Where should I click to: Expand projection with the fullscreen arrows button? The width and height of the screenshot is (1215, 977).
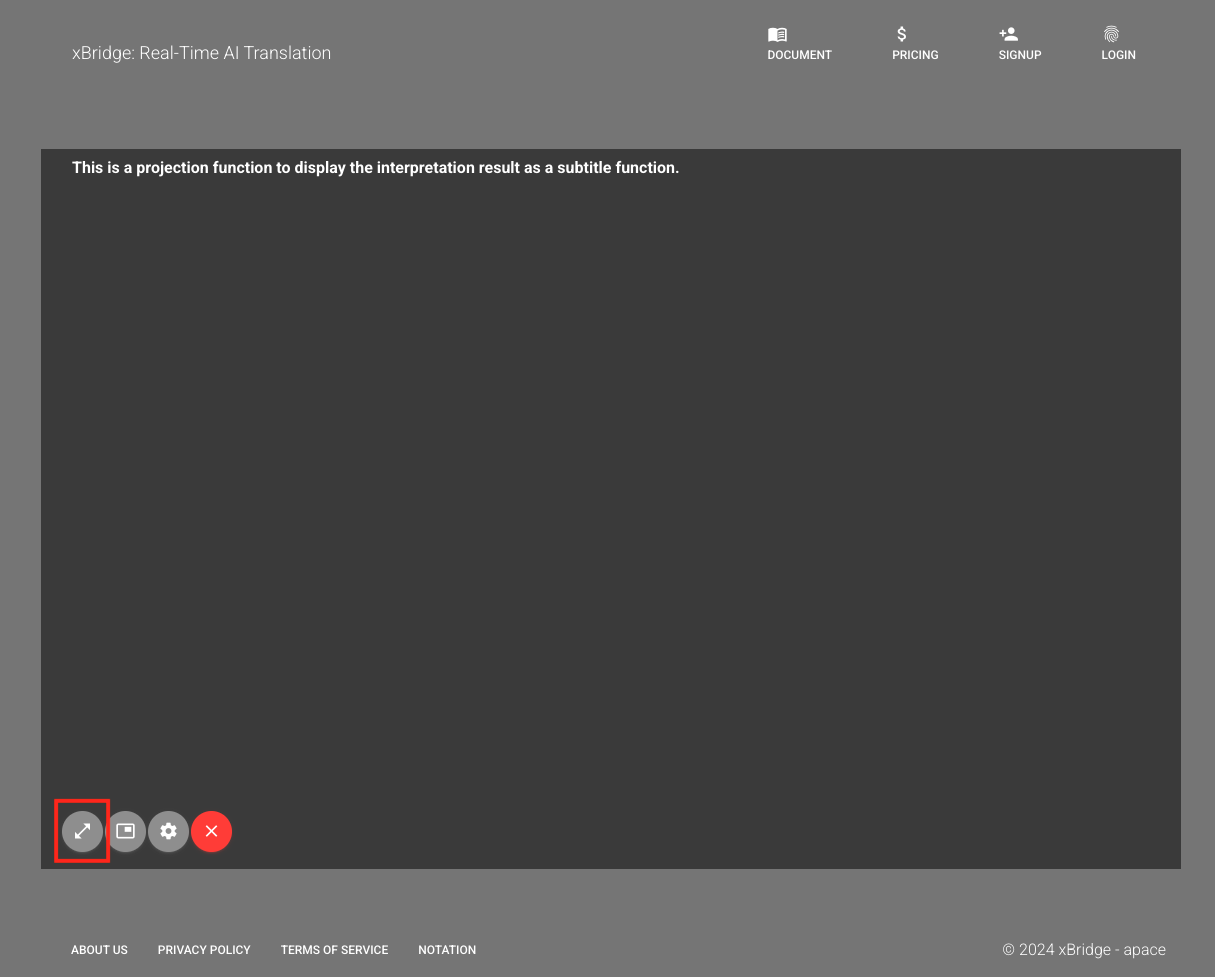[x=83, y=831]
